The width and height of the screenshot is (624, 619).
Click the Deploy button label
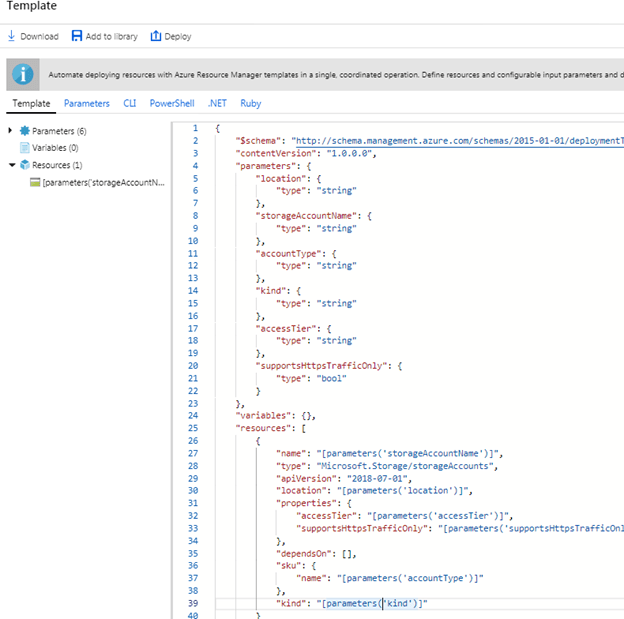pos(178,36)
